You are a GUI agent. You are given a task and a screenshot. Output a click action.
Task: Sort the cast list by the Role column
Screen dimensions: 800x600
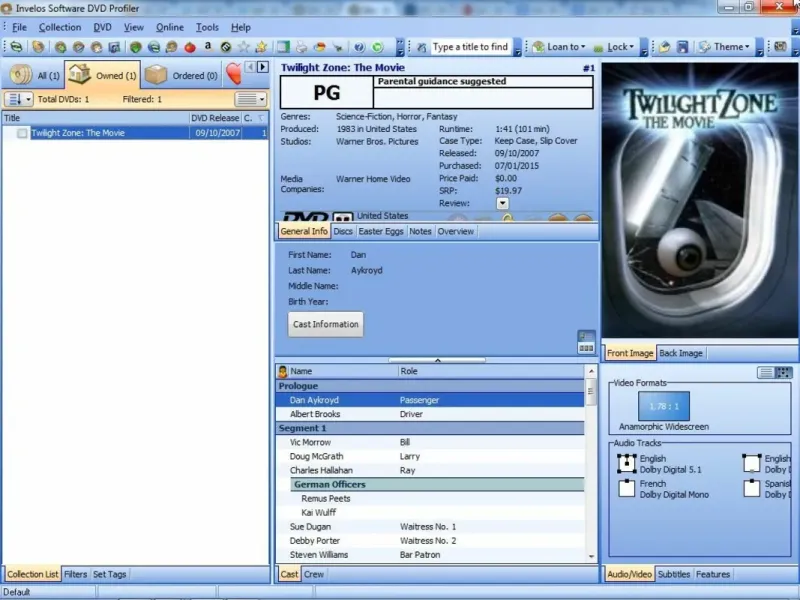[x=491, y=371]
